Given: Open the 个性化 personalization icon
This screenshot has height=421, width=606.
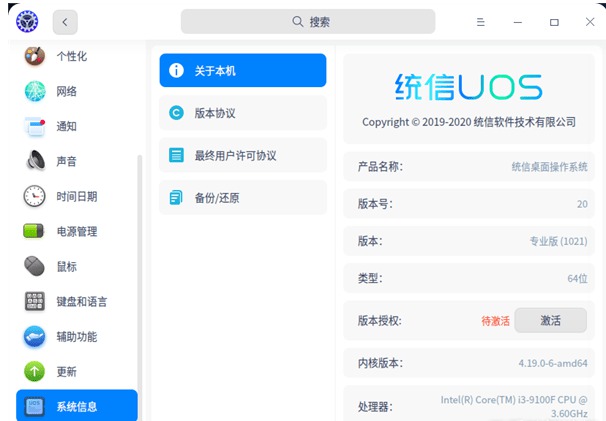Looking at the screenshot, I should (x=34, y=56).
